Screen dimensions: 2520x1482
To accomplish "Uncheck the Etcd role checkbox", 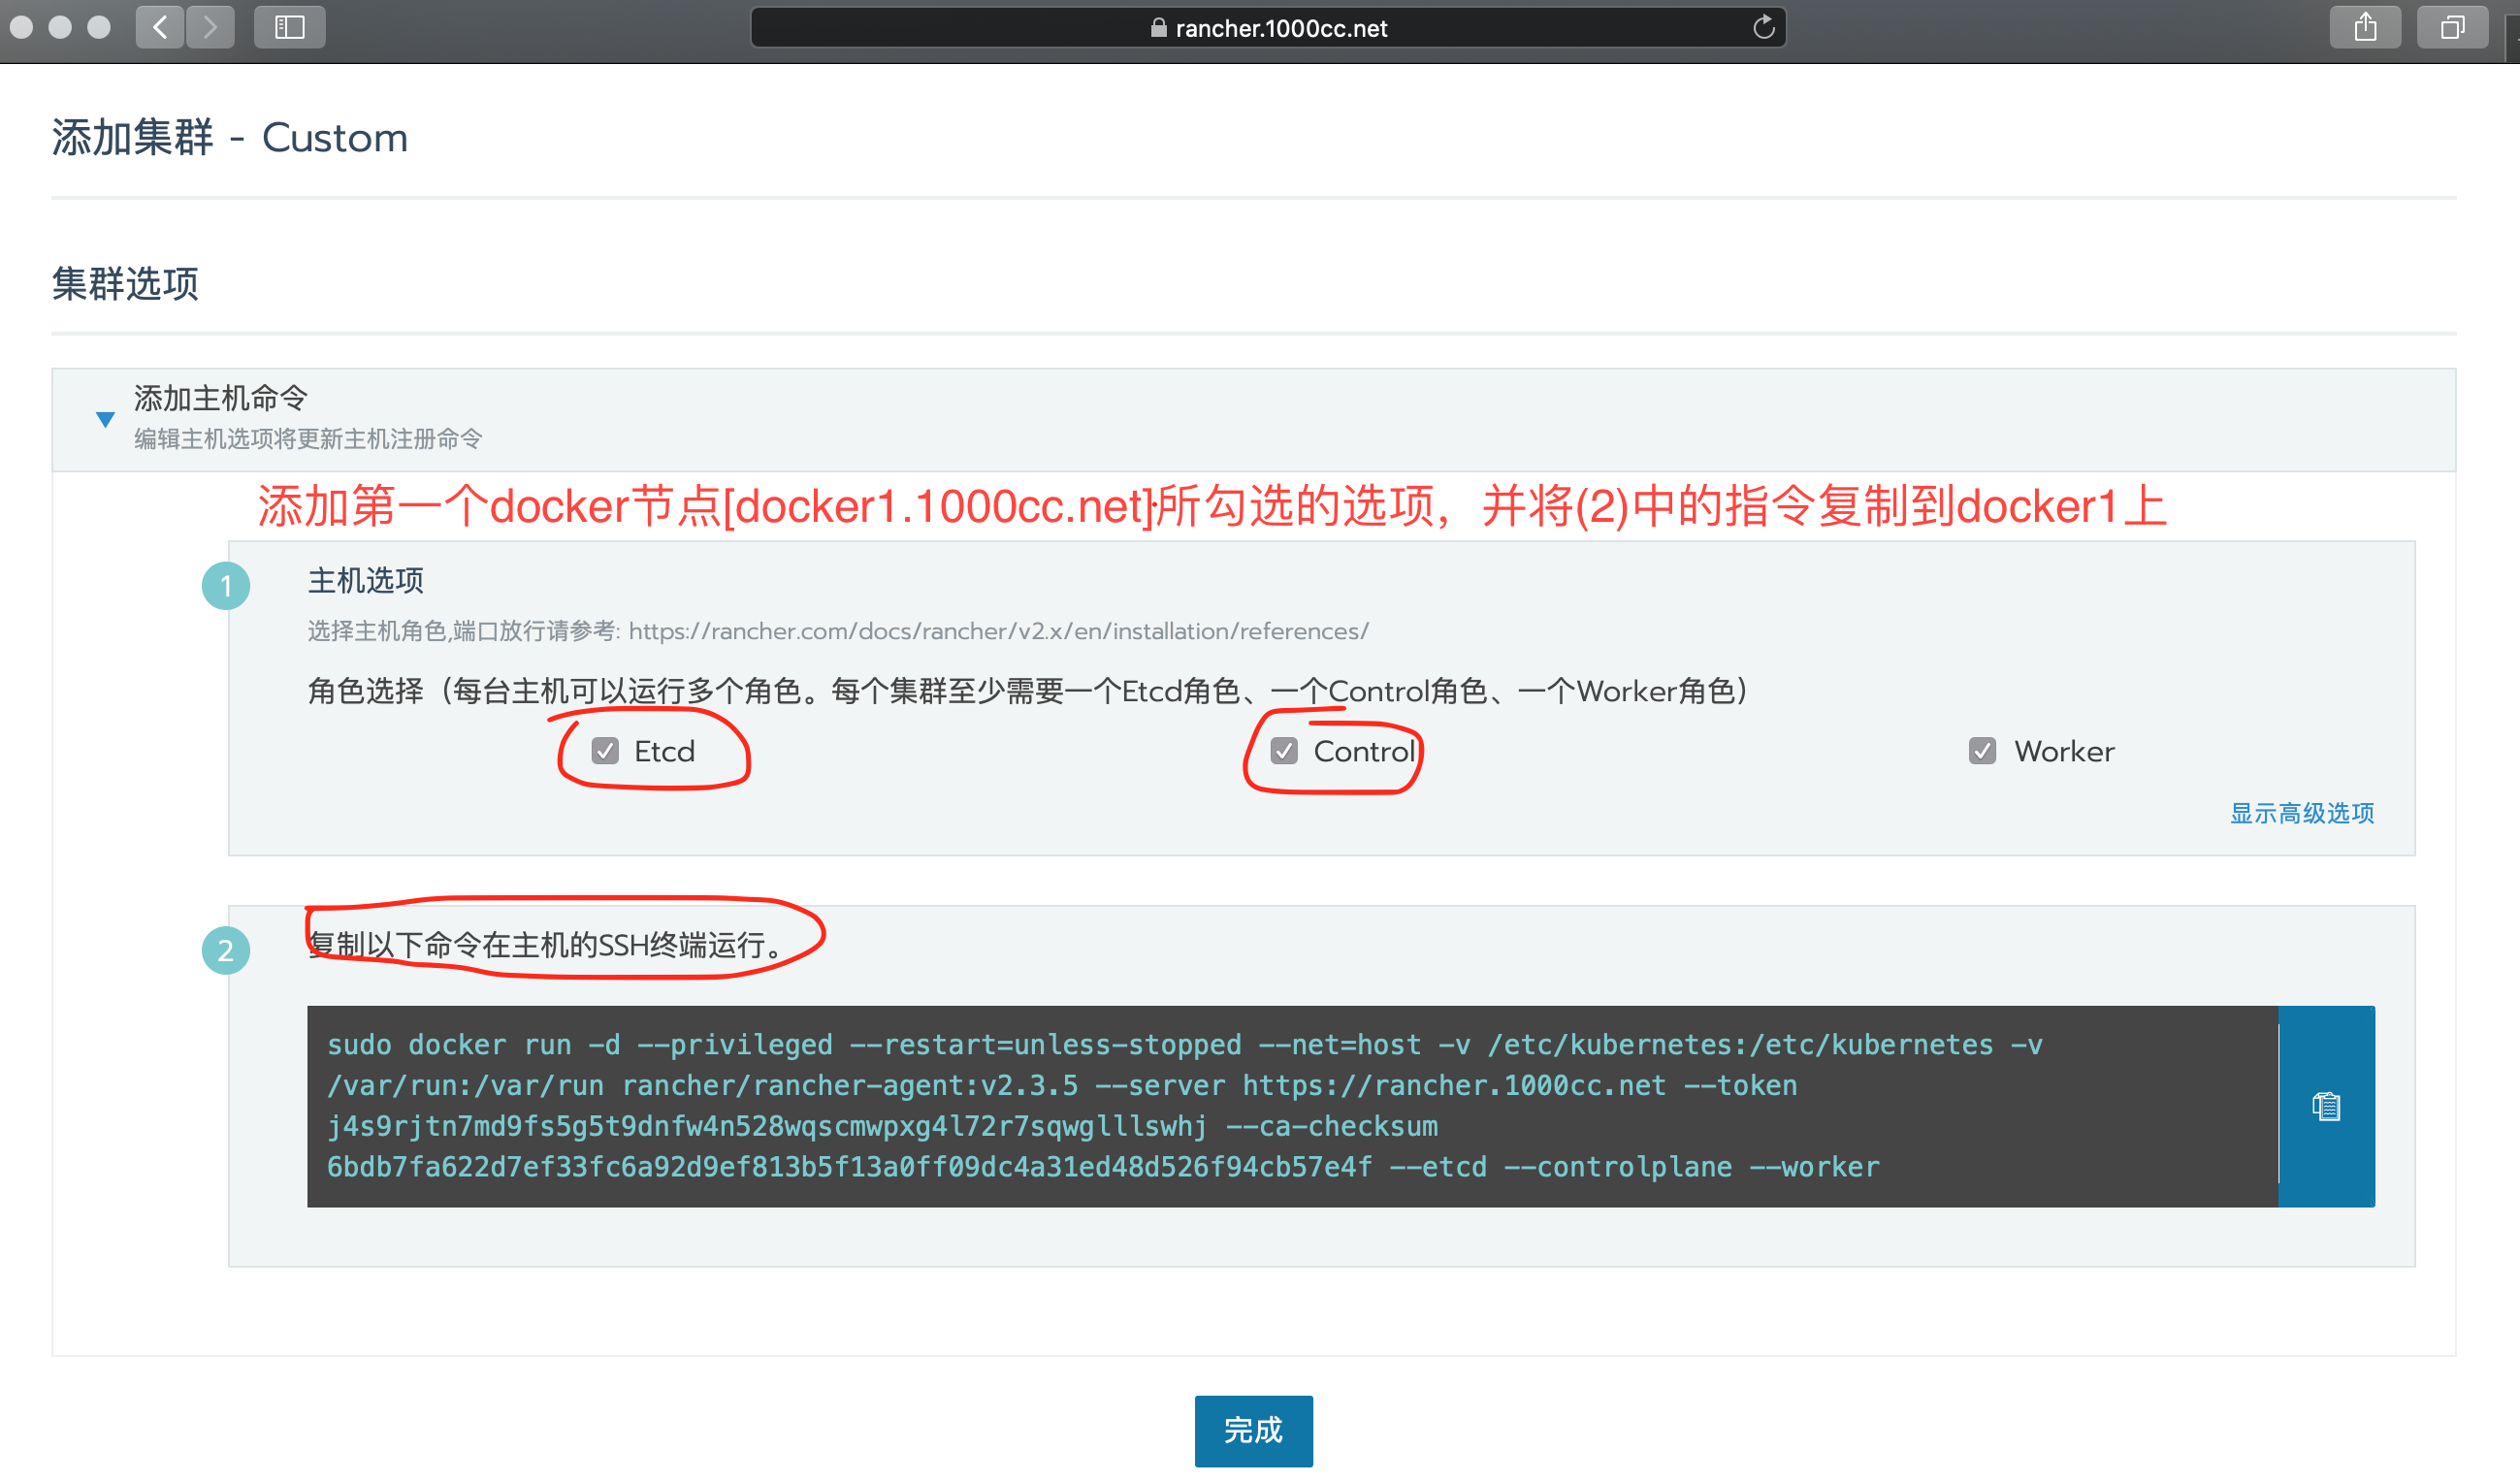I will coord(605,751).
